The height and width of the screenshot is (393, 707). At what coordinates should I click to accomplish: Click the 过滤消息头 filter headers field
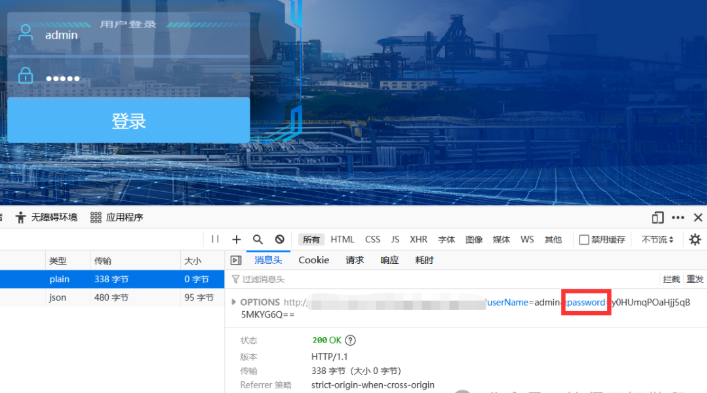[442, 279]
